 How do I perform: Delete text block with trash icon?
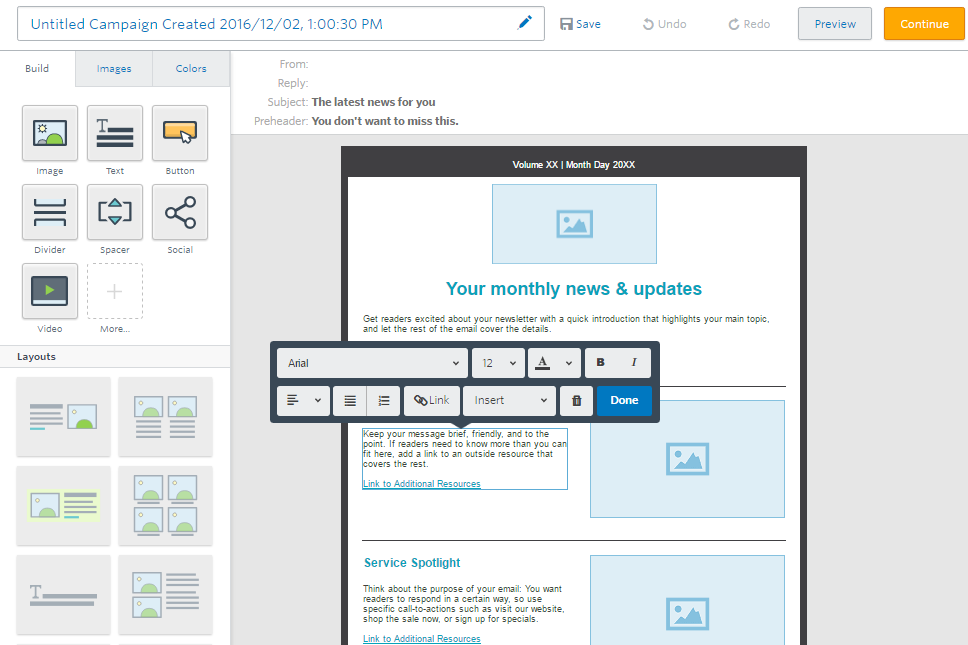point(576,401)
